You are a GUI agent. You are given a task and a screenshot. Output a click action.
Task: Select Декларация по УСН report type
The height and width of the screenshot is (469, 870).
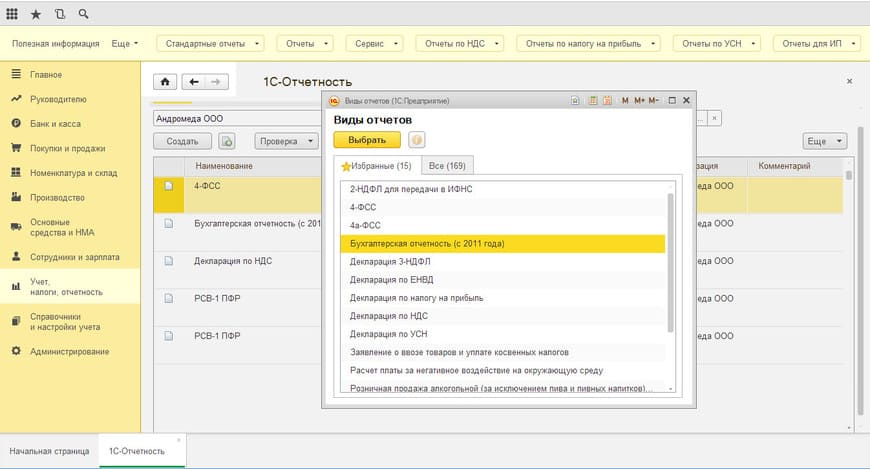pyautogui.click(x=503, y=334)
